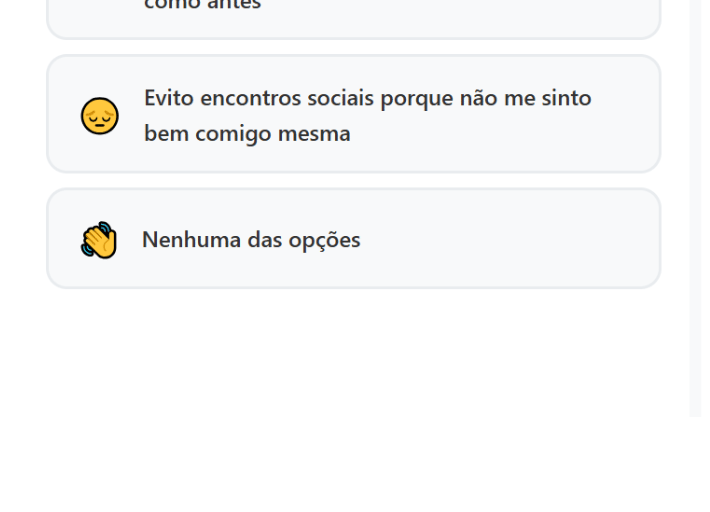The height and width of the screenshot is (512, 710).
Task: Click the text "Nenhuma das opções"
Action: coord(251,240)
